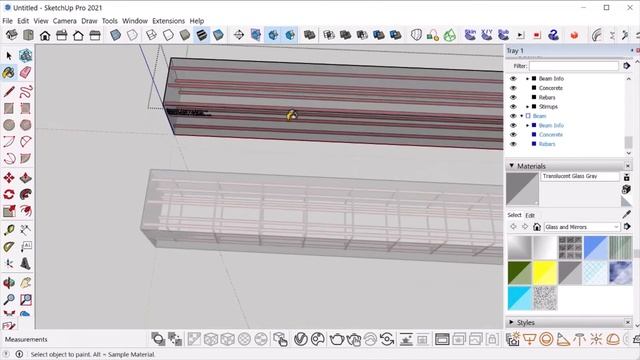The width and height of the screenshot is (640, 360).
Task: Toggle visibility of Beam folder
Action: coord(513,116)
